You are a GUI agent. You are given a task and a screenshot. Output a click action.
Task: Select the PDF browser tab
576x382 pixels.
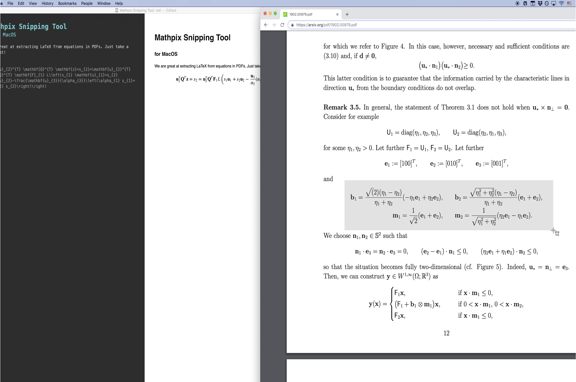(x=310, y=14)
